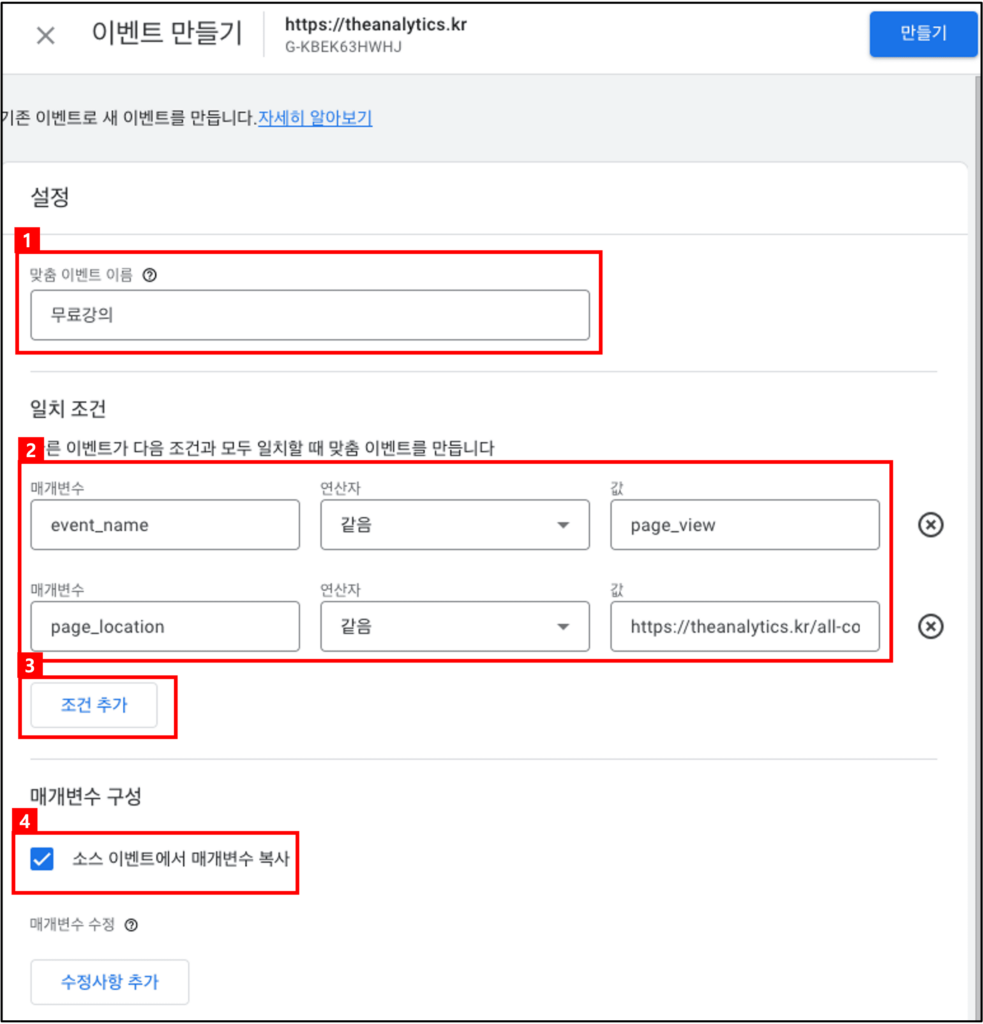Close the 이벤트 만들기 panel with X

pos(45,35)
